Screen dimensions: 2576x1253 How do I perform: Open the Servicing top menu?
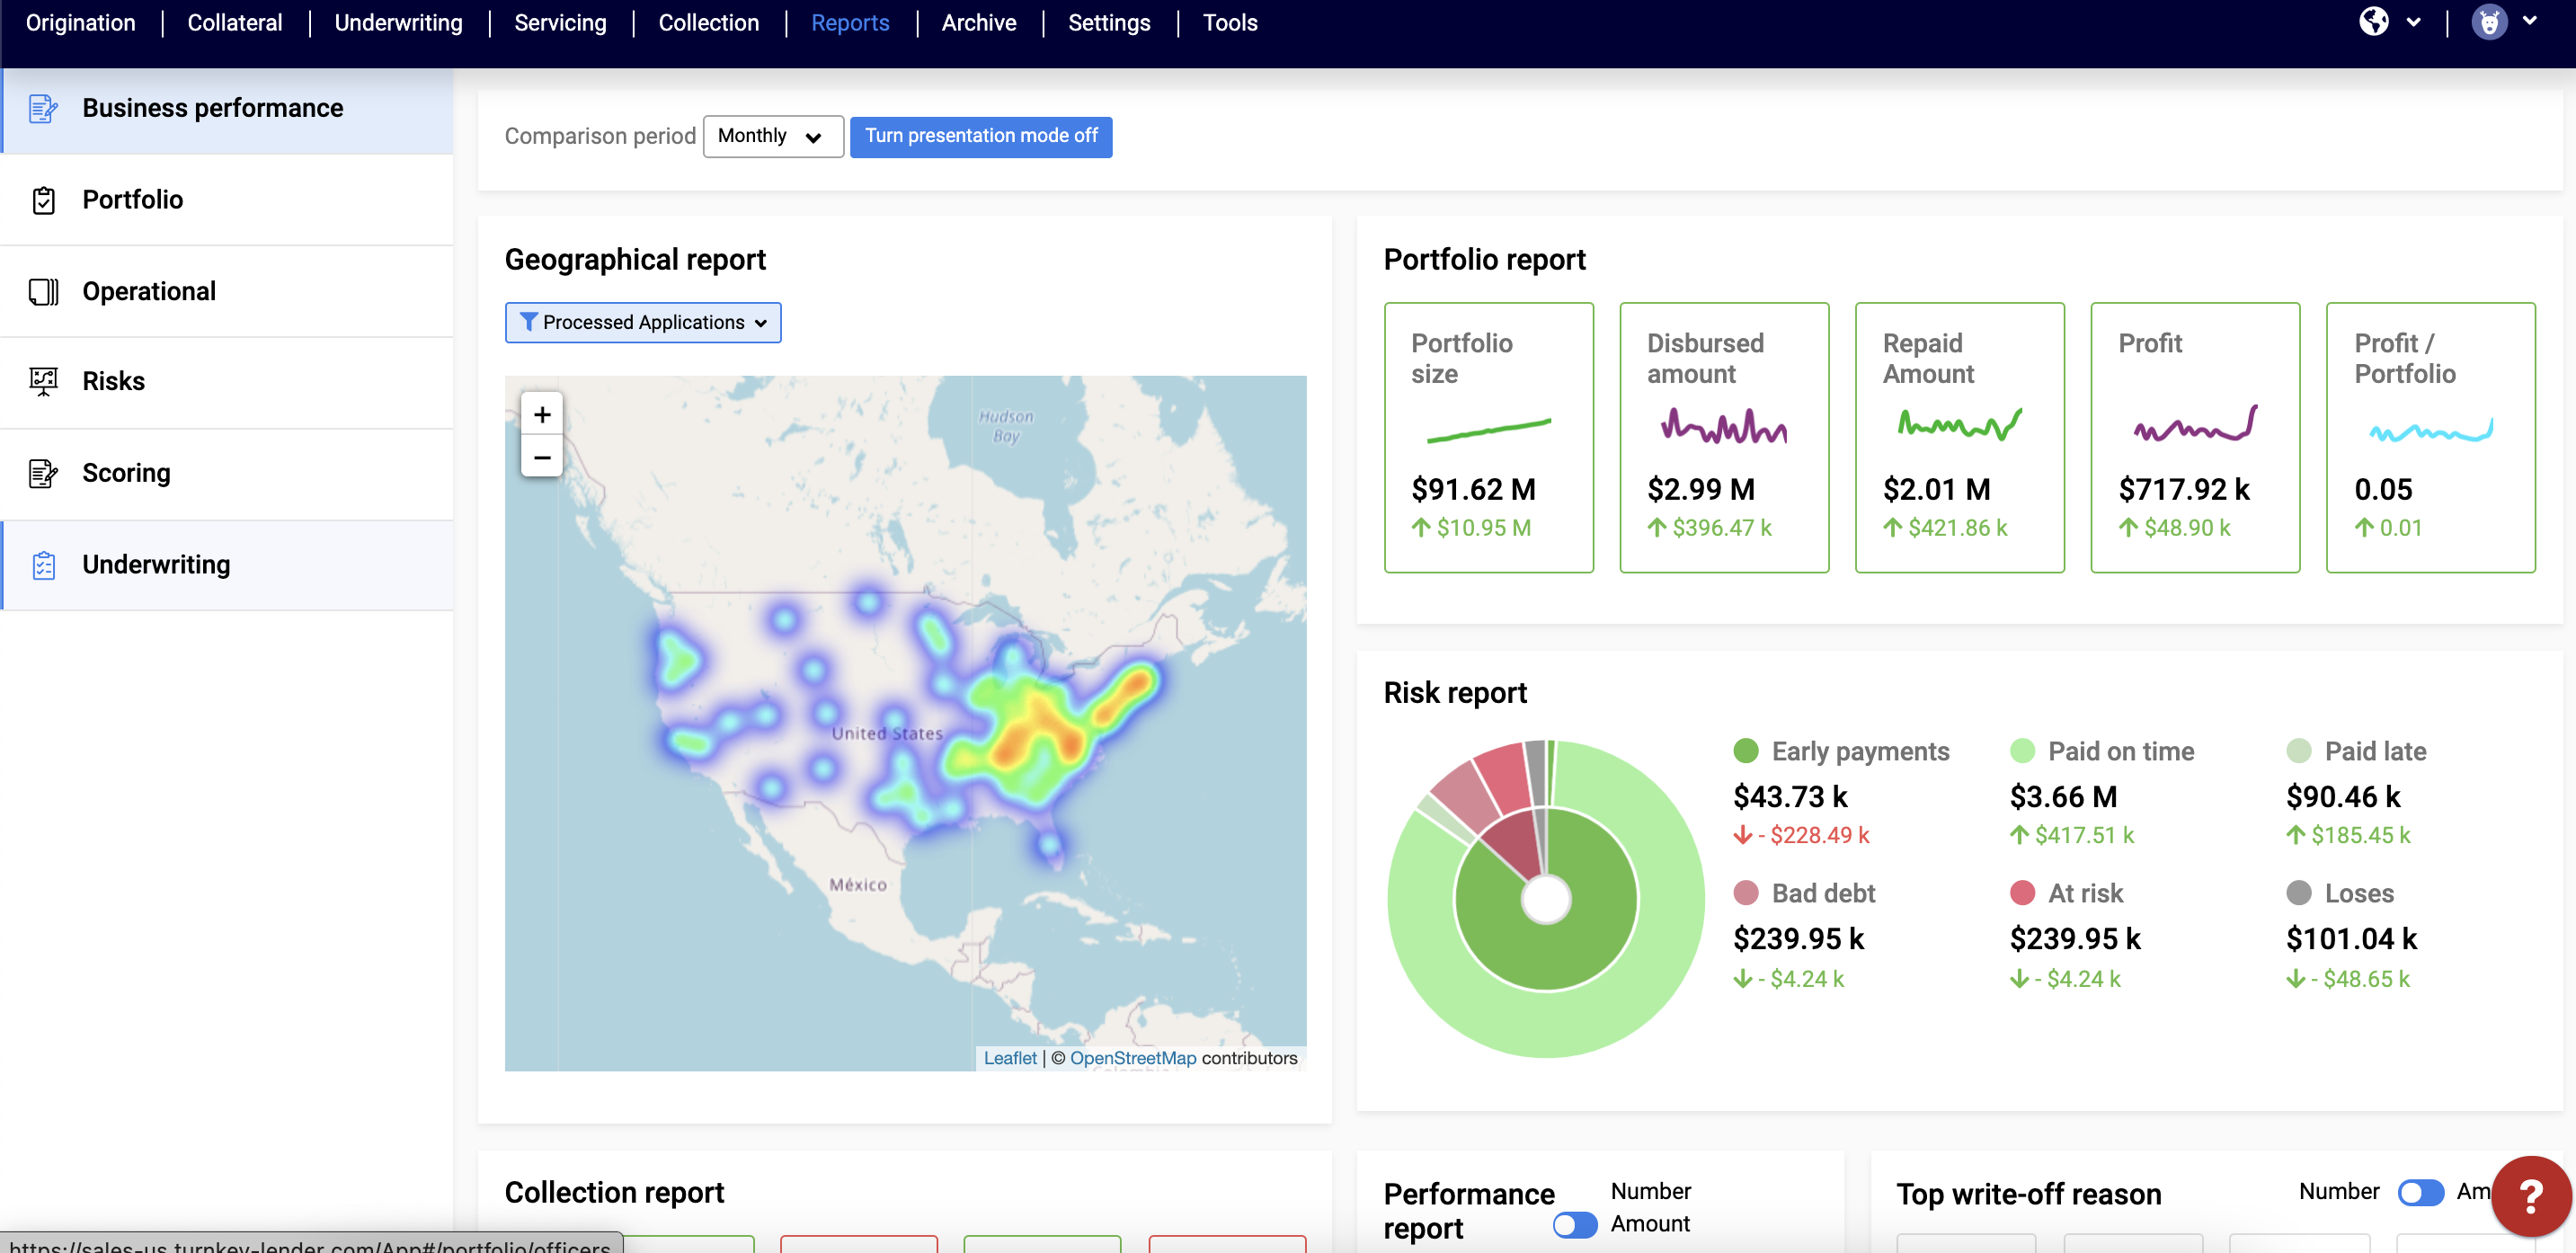560,22
